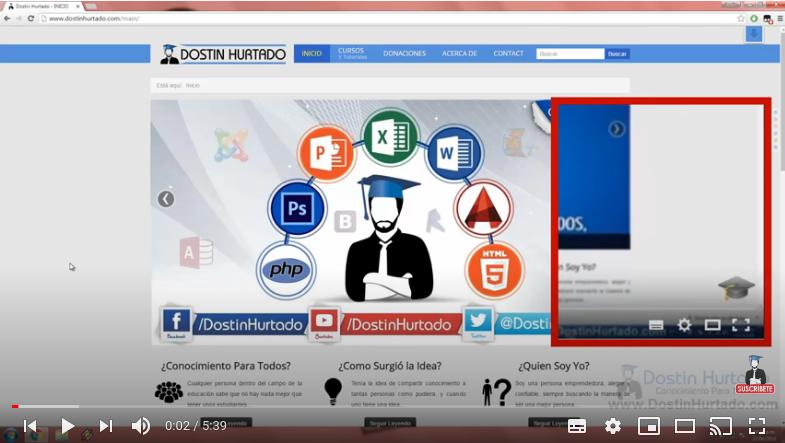Click the php logo circle
Image resolution: width=785 pixels, height=443 pixels.
286,270
